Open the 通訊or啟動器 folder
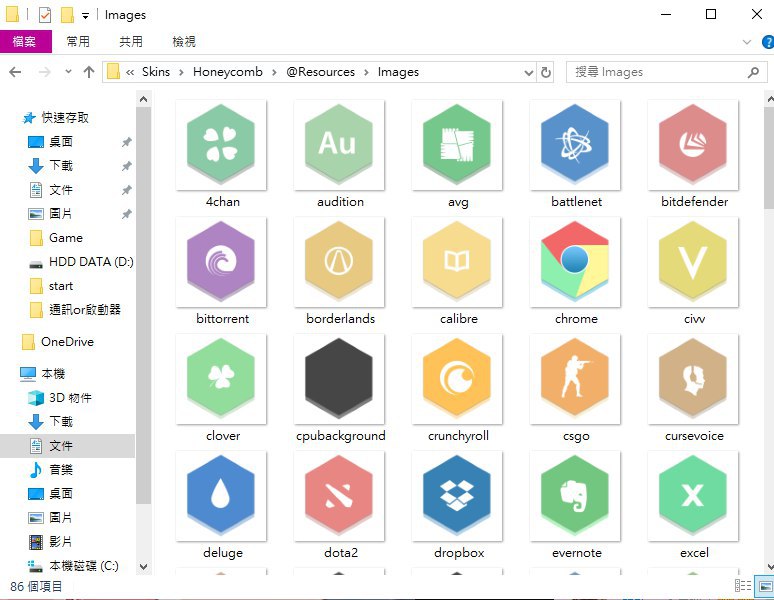 tap(84, 310)
